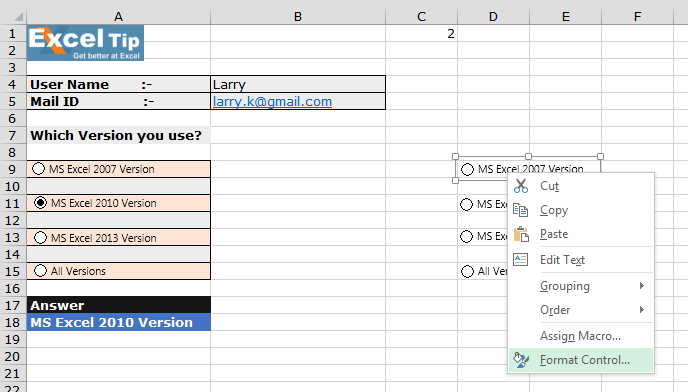Expand the Order submenu arrow

(x=641, y=309)
